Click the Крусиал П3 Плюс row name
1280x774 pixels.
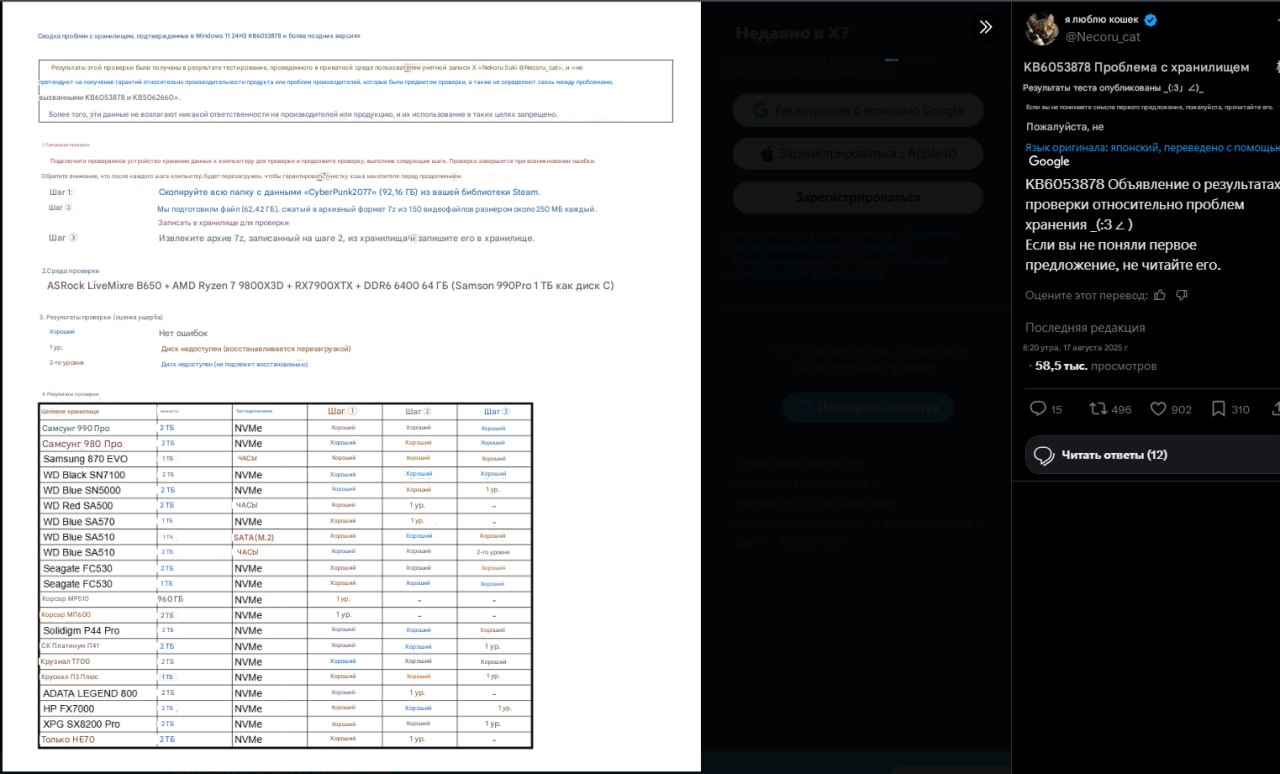coord(69,677)
